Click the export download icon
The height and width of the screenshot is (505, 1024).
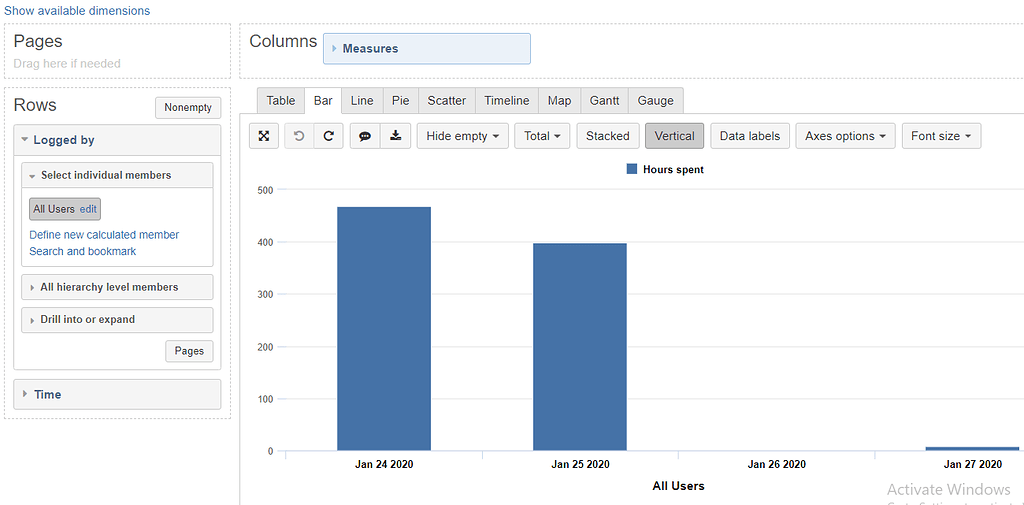coord(395,136)
